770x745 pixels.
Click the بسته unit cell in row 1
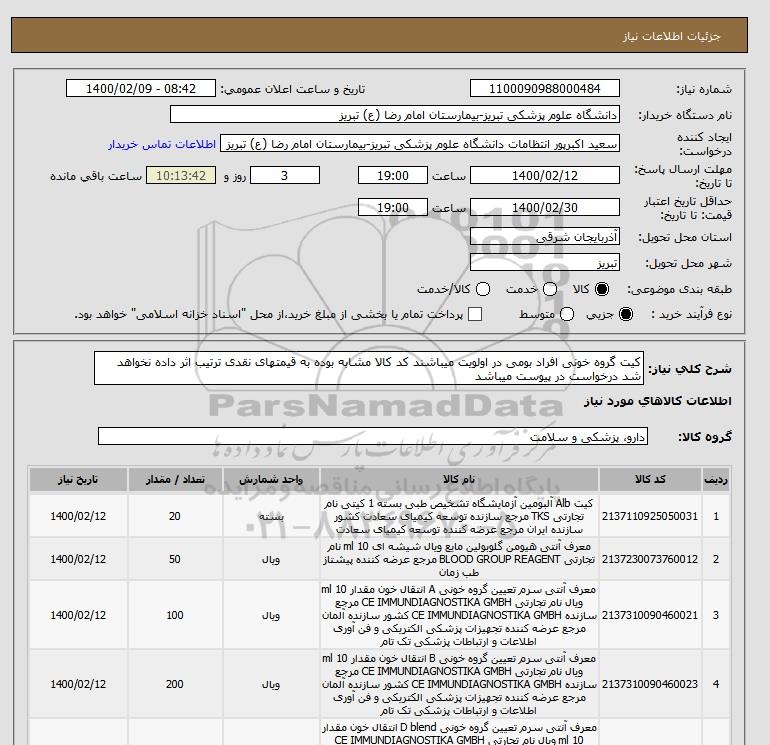(271, 516)
